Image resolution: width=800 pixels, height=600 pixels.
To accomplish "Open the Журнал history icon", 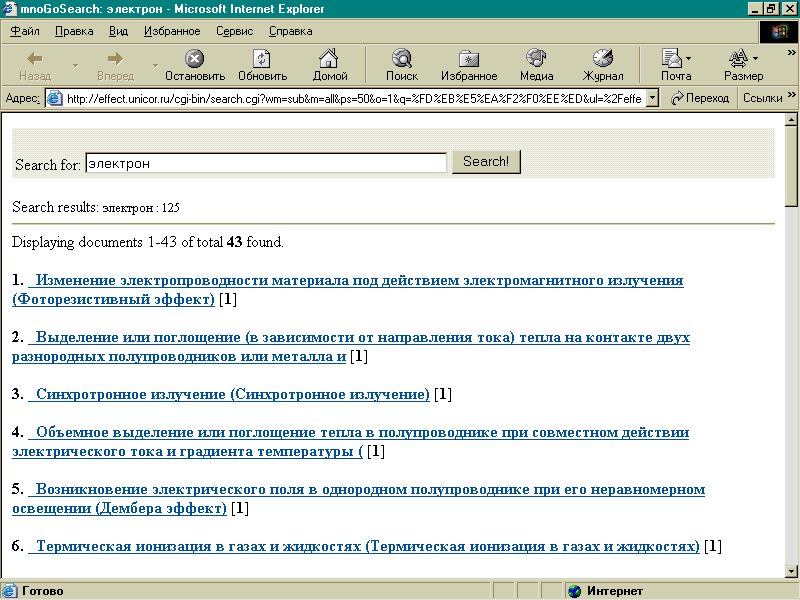I will click(603, 58).
